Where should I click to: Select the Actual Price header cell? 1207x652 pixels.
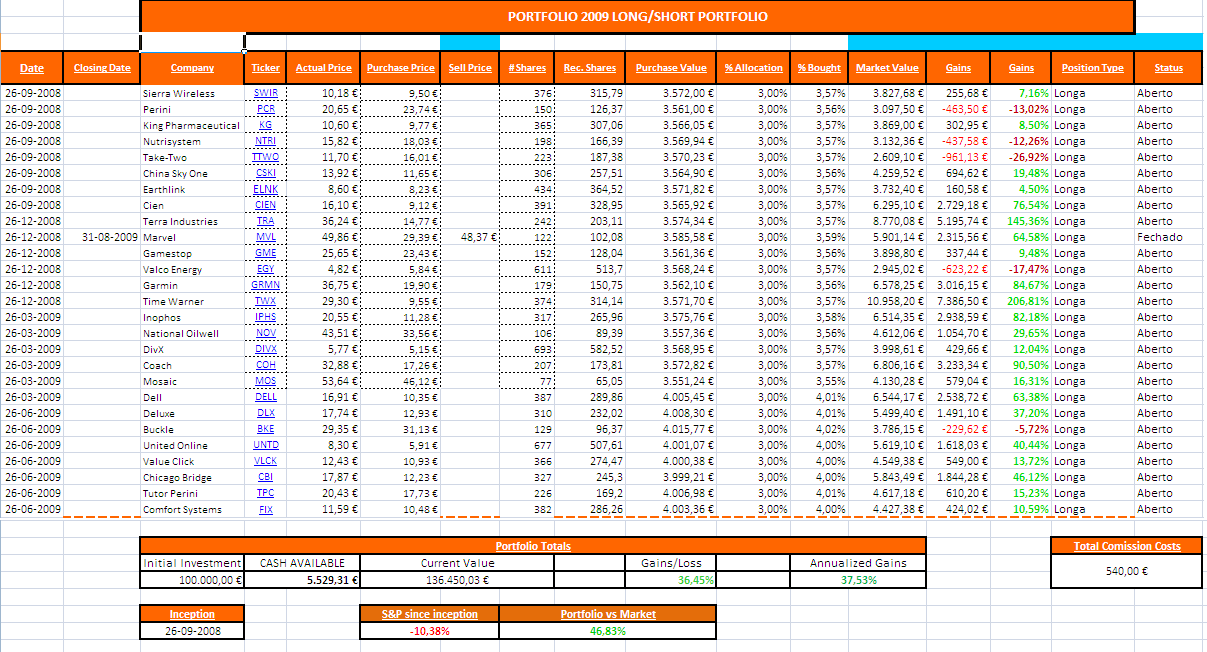point(324,68)
